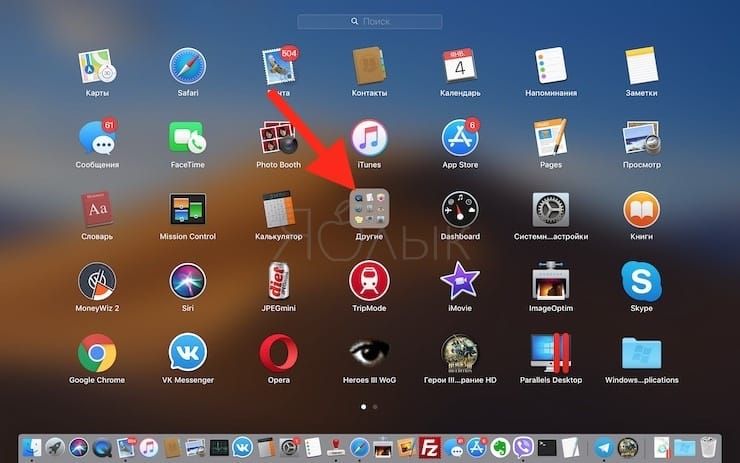Open QuickTime Player in the Dock

102,447
